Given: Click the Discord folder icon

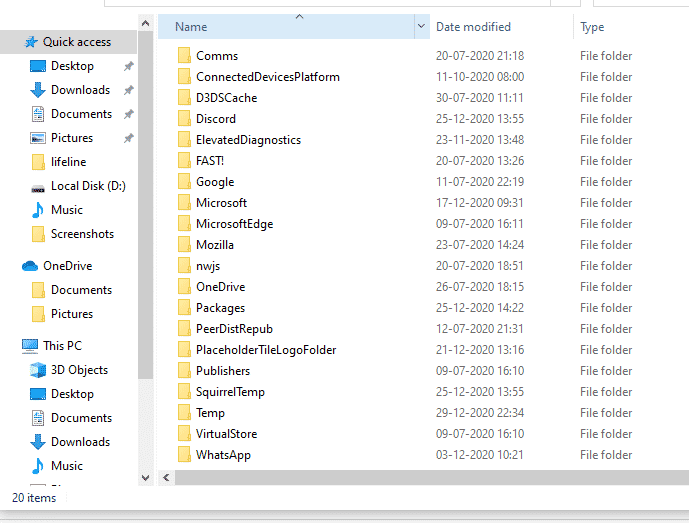Looking at the screenshot, I should click(x=185, y=119).
